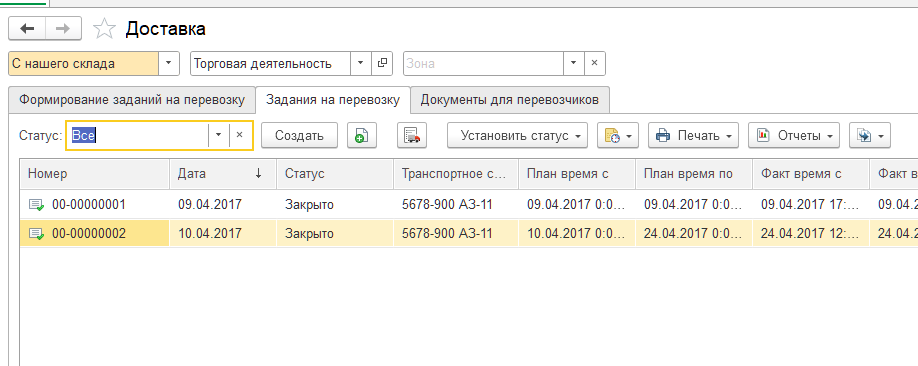
Task: Add Доставка to favorites with the star
Action: coord(105,29)
